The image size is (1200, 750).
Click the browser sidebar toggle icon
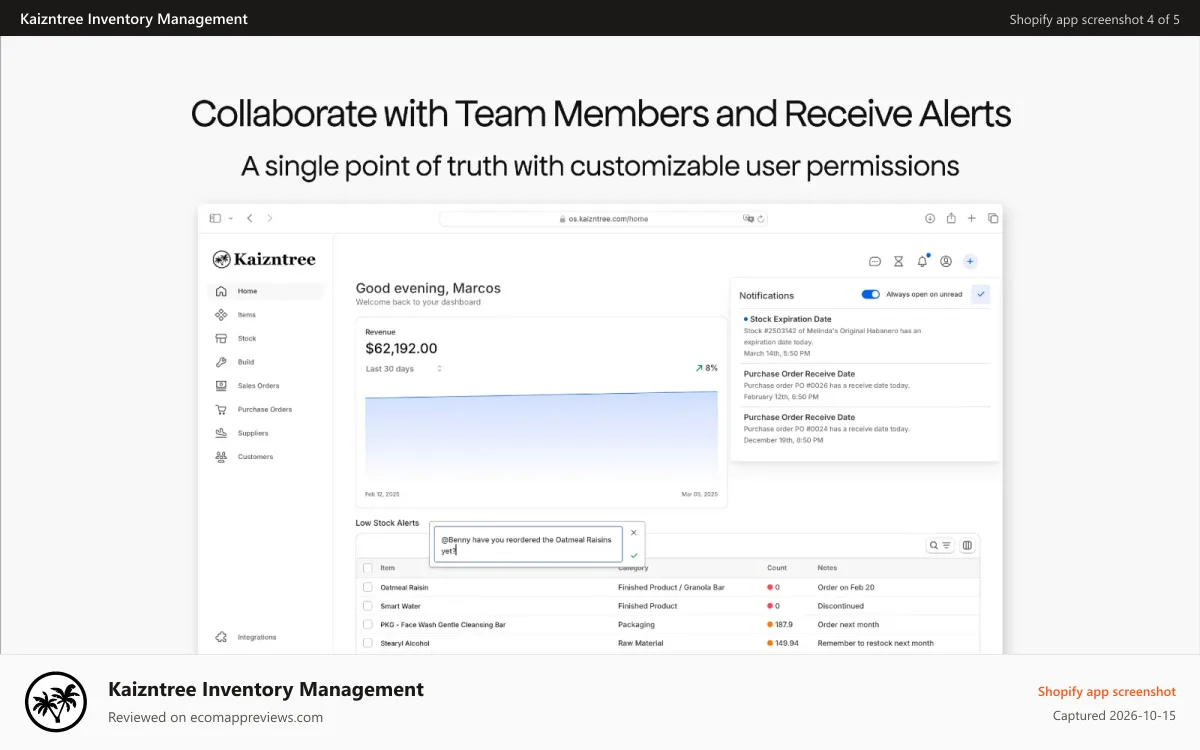click(215, 218)
